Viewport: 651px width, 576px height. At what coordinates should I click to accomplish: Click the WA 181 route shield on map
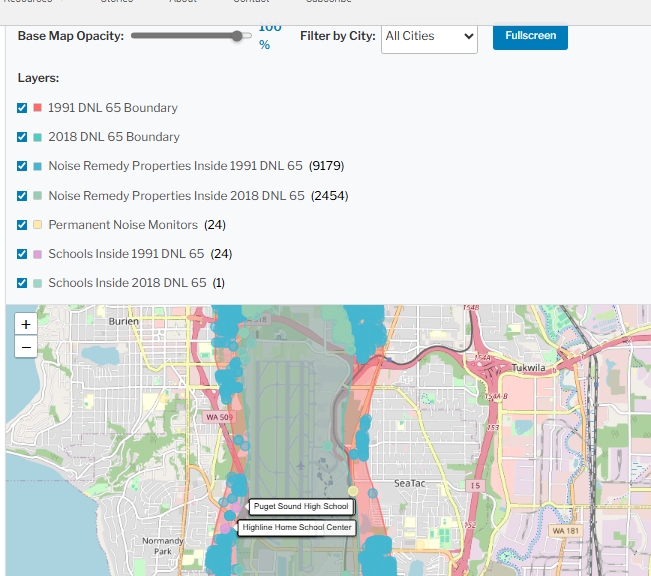pos(565,530)
